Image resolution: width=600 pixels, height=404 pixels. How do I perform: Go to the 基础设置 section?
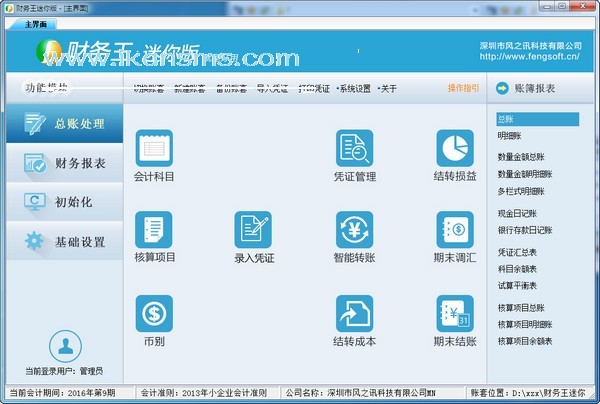pyautogui.click(x=64, y=241)
